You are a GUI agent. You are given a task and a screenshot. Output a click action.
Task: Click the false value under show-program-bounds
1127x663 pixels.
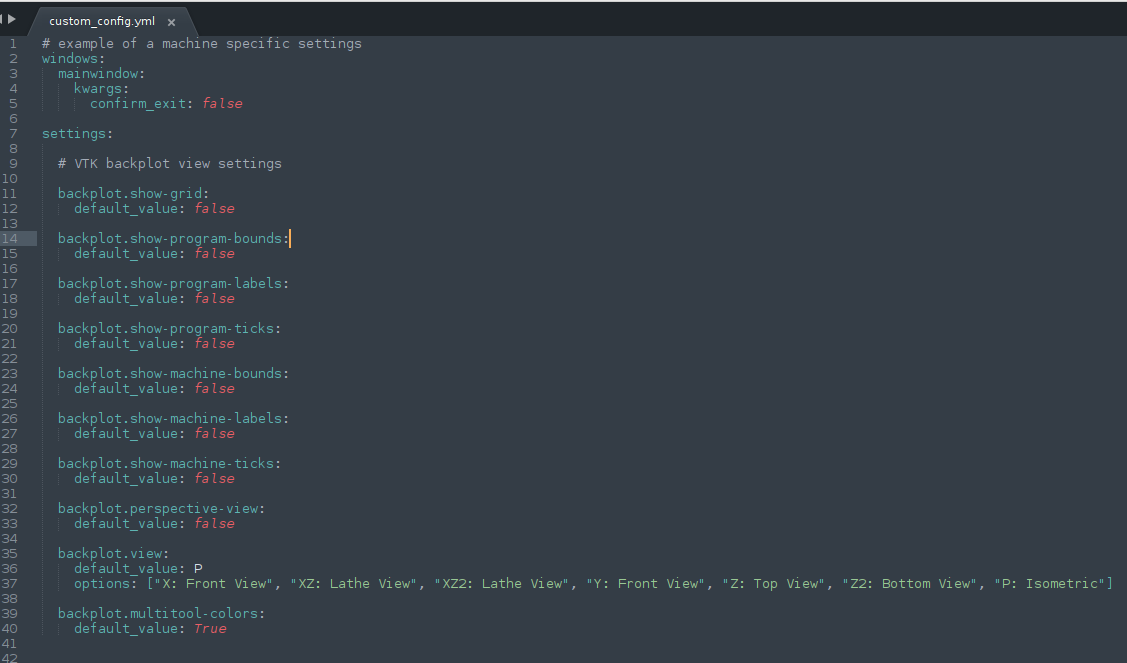click(x=214, y=254)
